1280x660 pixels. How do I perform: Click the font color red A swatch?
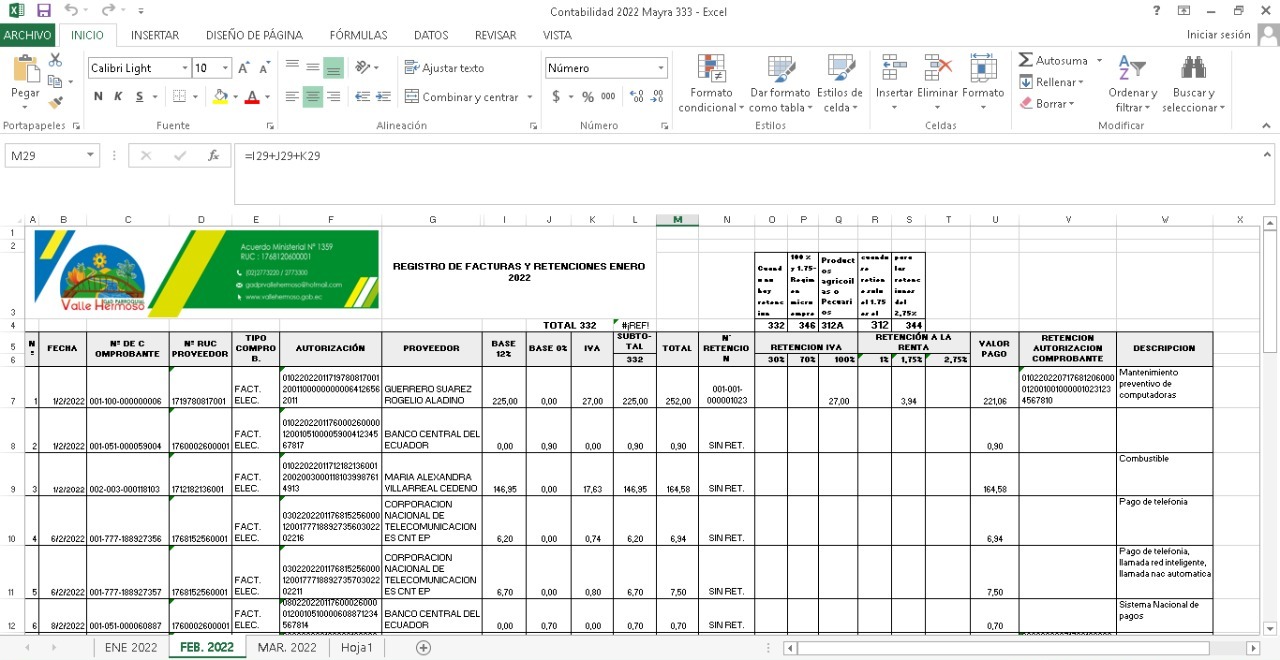(x=251, y=97)
